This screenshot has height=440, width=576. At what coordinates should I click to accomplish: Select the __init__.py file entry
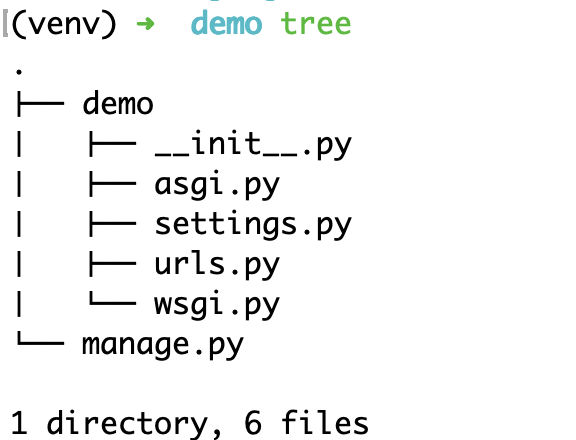(x=253, y=144)
